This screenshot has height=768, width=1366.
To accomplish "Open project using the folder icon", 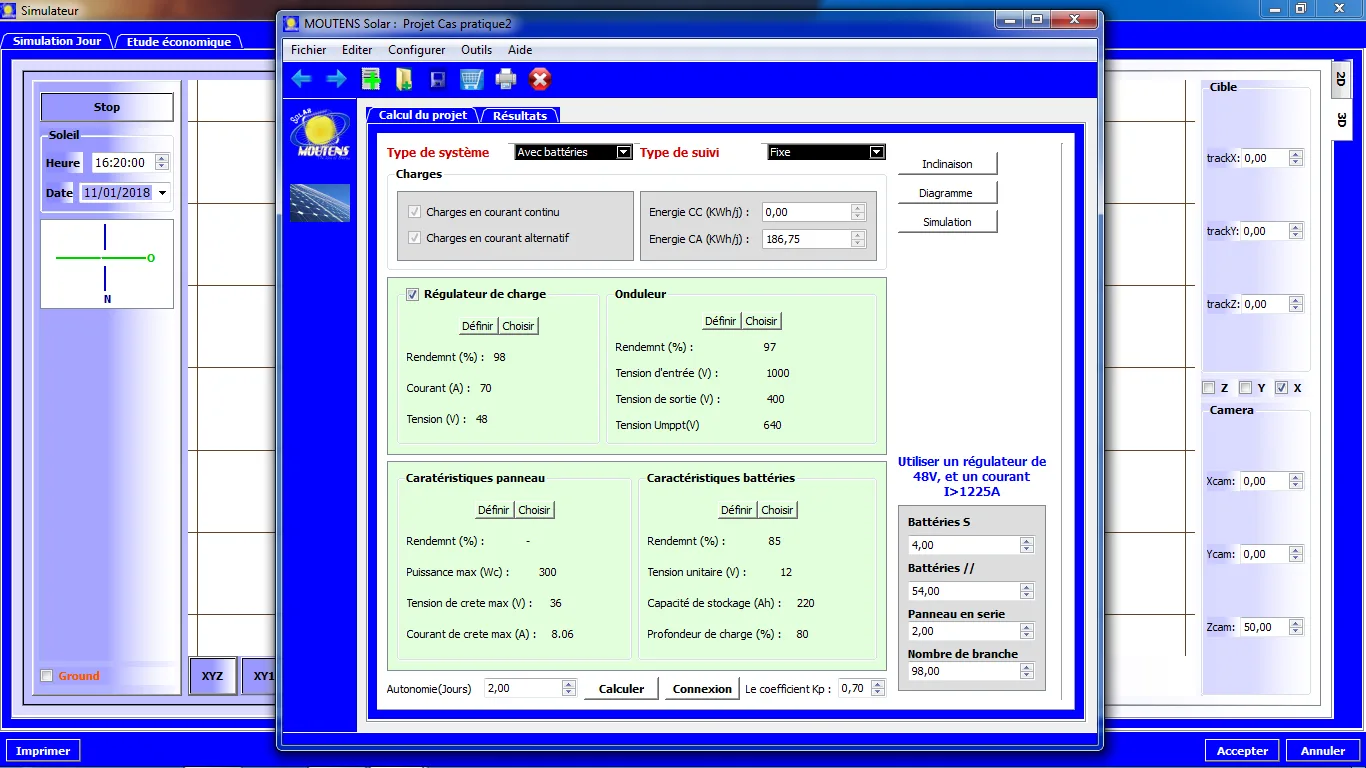I will click(x=404, y=79).
